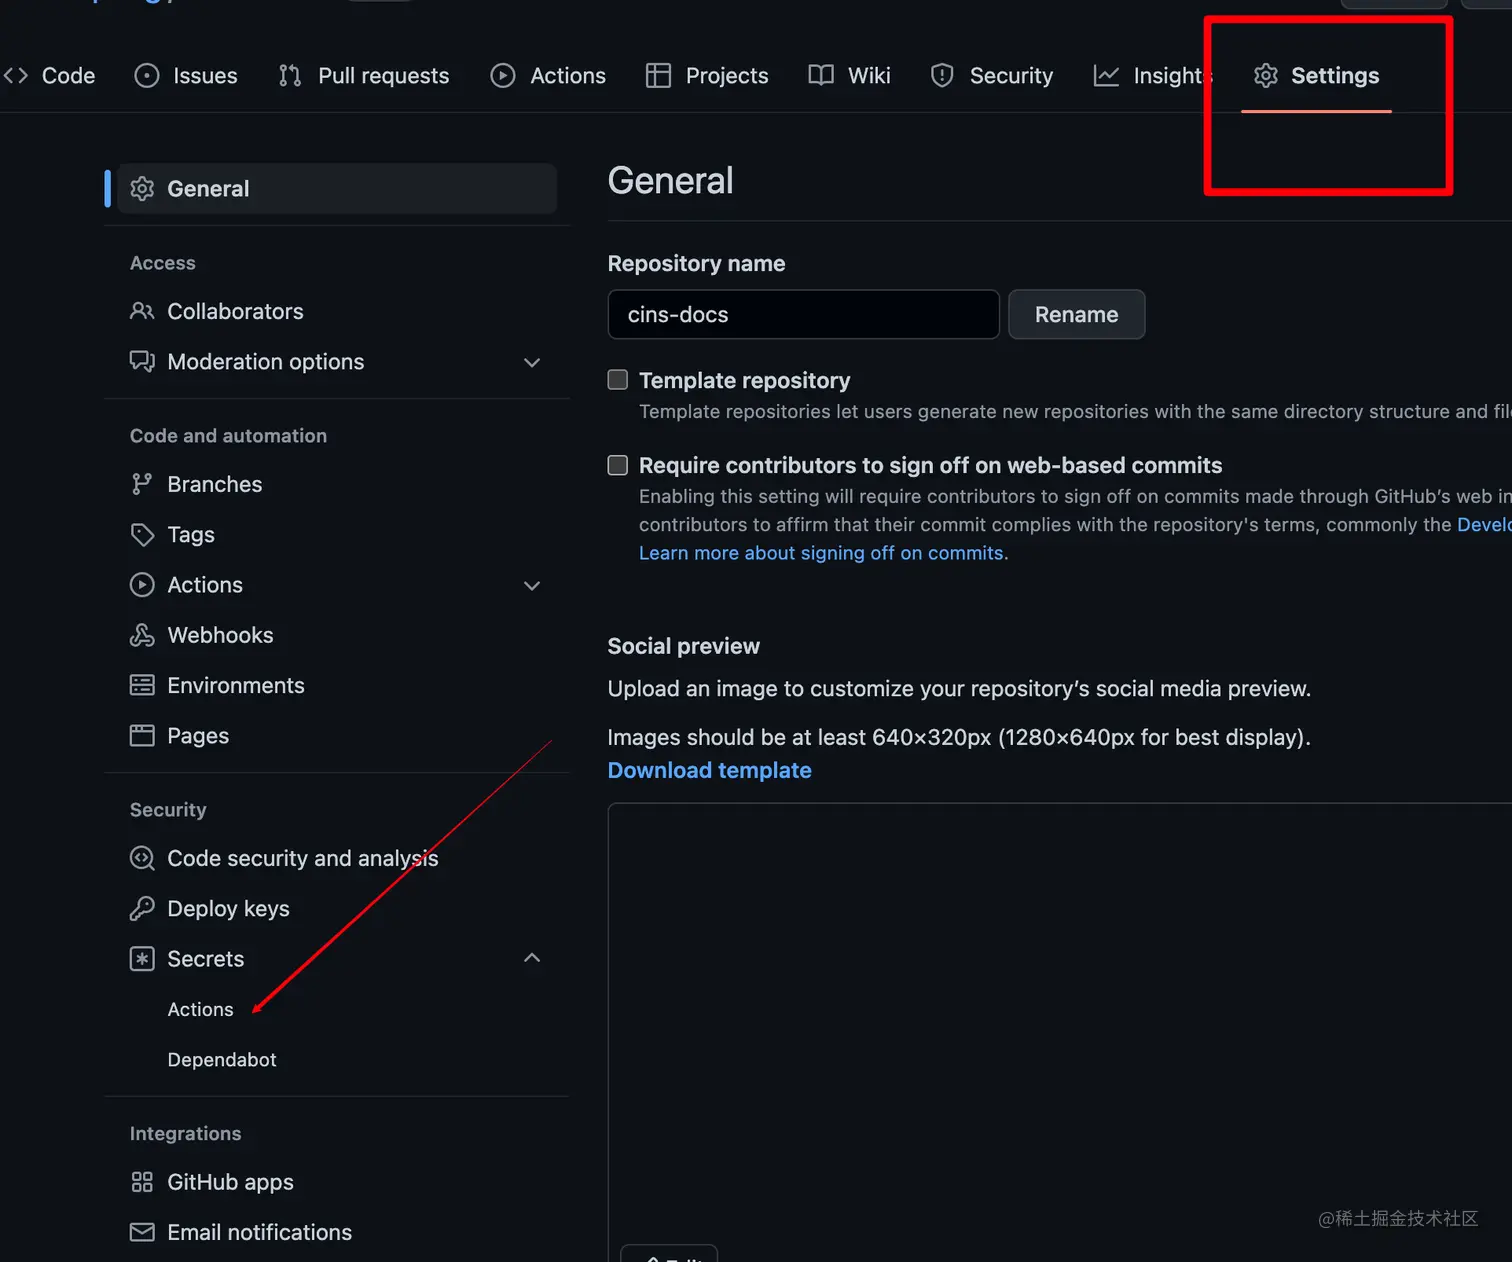The width and height of the screenshot is (1512, 1262).
Task: Click the Deploy keys key icon
Action: point(142,908)
